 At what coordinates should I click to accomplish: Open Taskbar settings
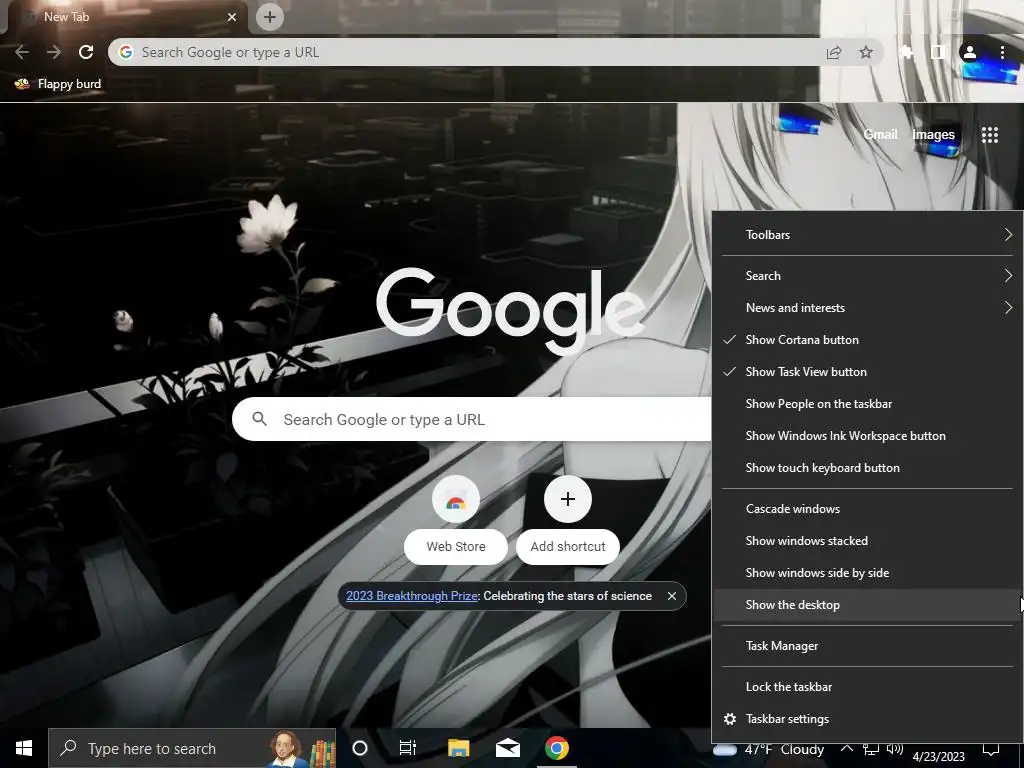[867, 719]
